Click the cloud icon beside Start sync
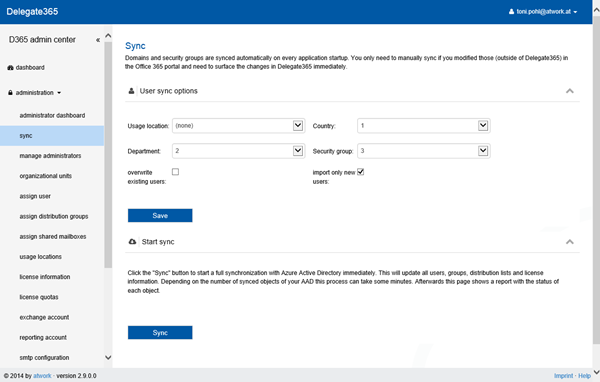The width and height of the screenshot is (600, 382). (132, 242)
